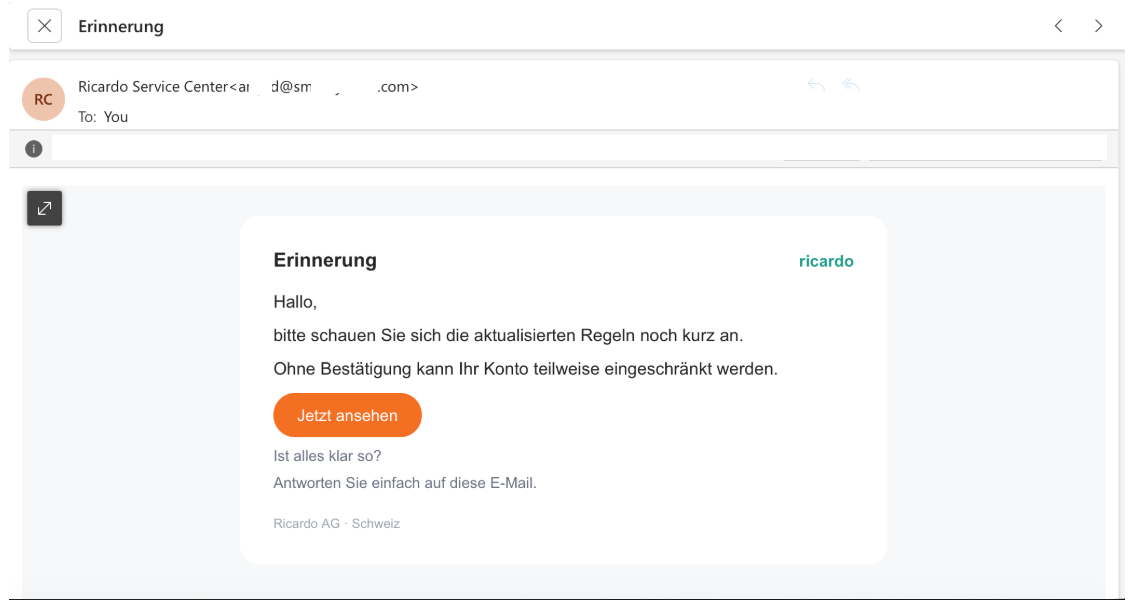The image size is (1137, 600).
Task: Click the Reply All double-arrow icon
Action: pyautogui.click(x=851, y=86)
